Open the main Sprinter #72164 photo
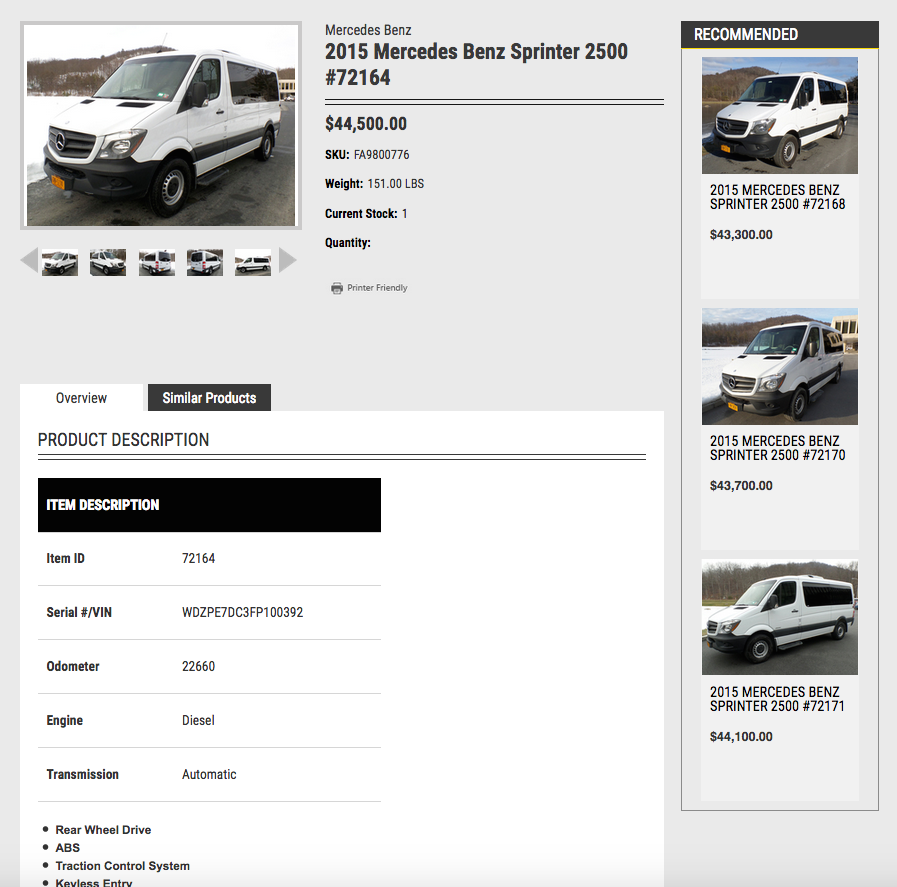The image size is (897, 887). pos(161,126)
